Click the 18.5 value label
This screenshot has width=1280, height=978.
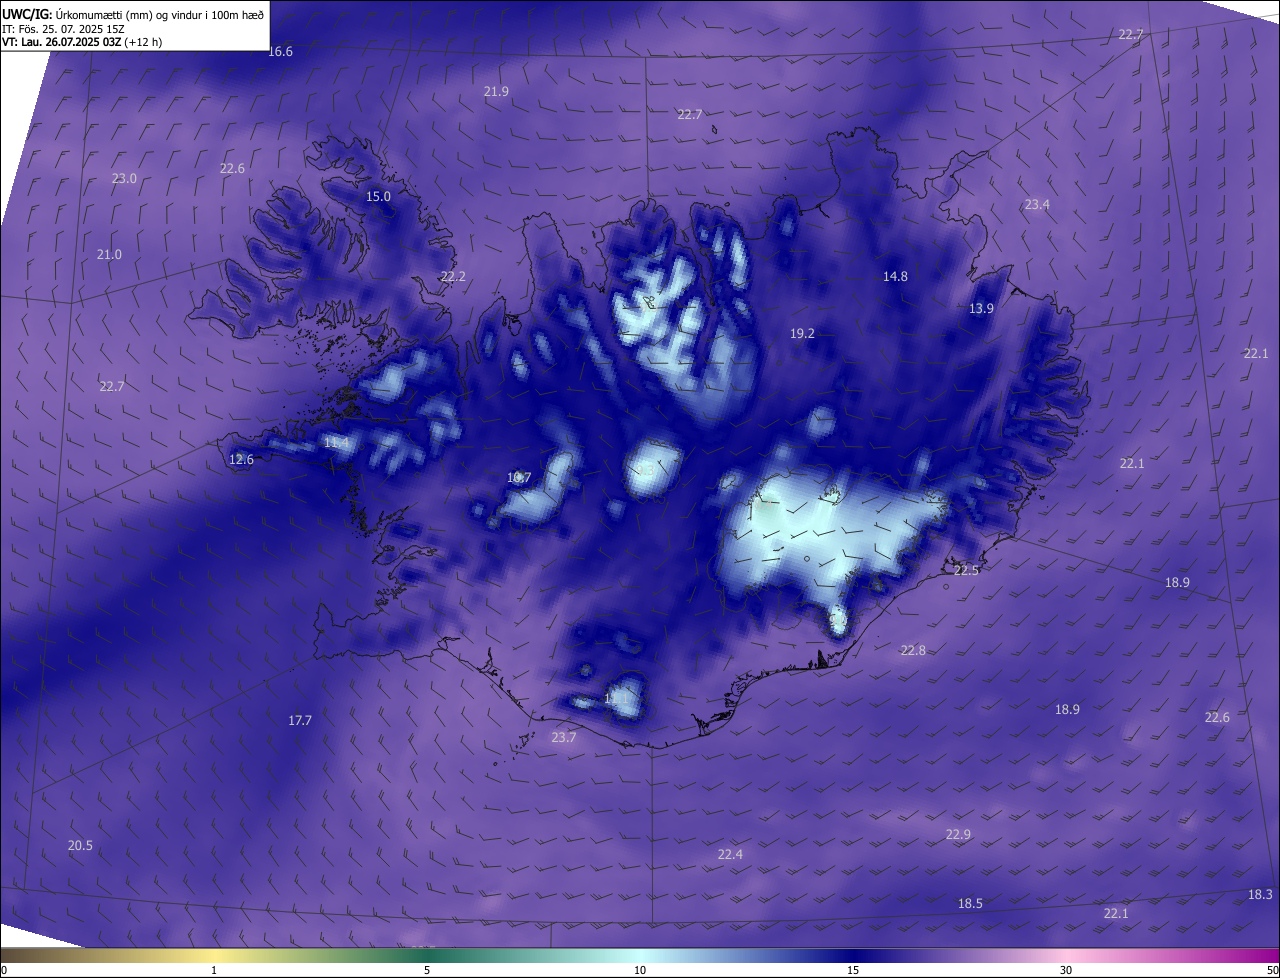pos(970,904)
